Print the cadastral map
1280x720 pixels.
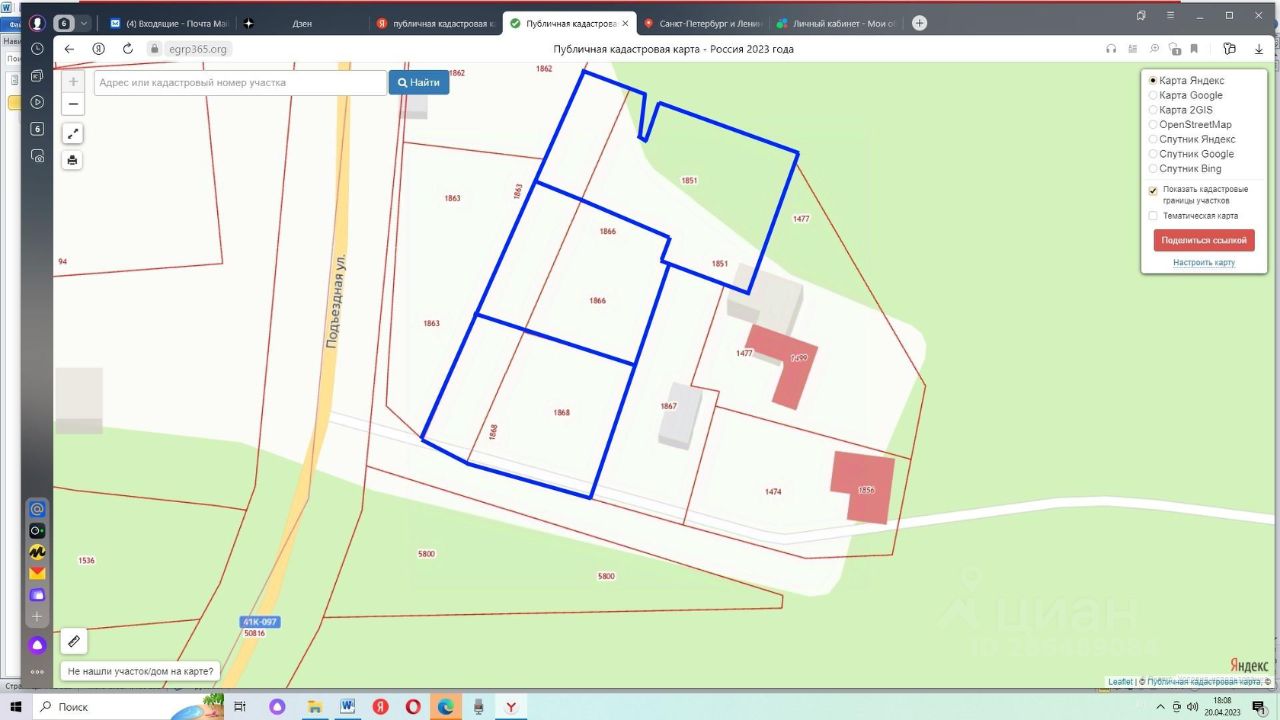(x=73, y=160)
